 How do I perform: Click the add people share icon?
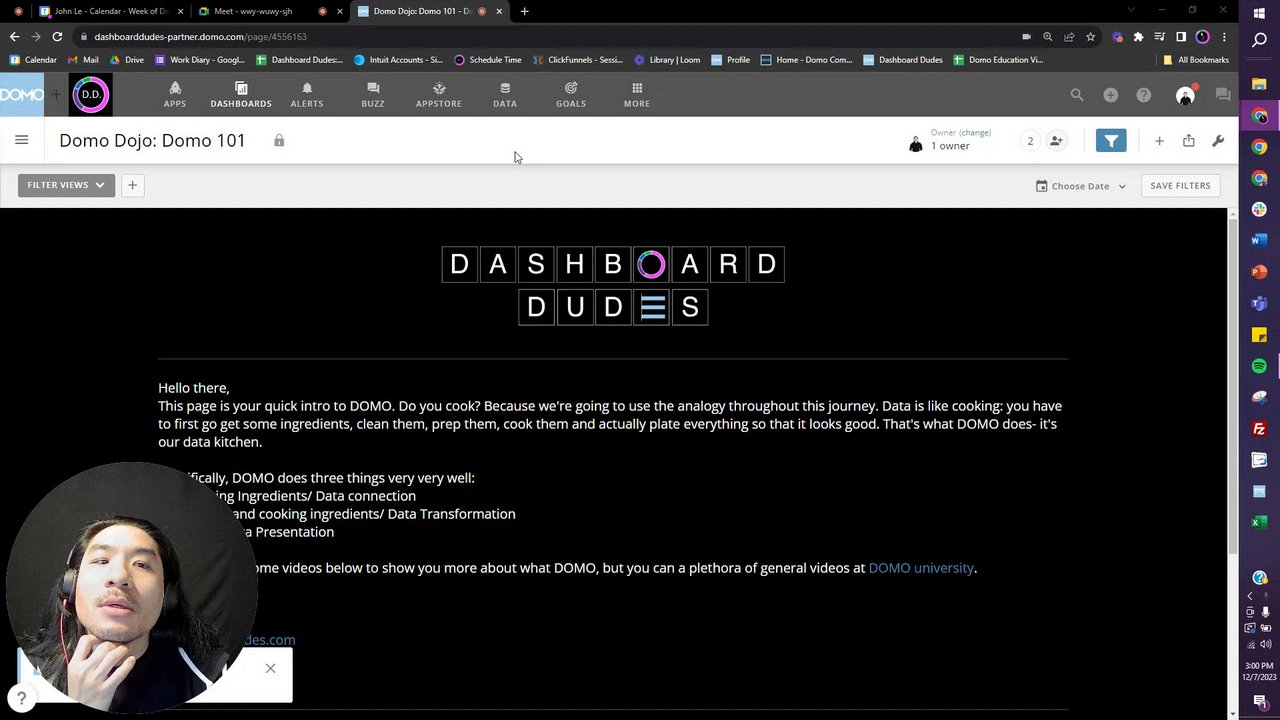click(x=1056, y=141)
